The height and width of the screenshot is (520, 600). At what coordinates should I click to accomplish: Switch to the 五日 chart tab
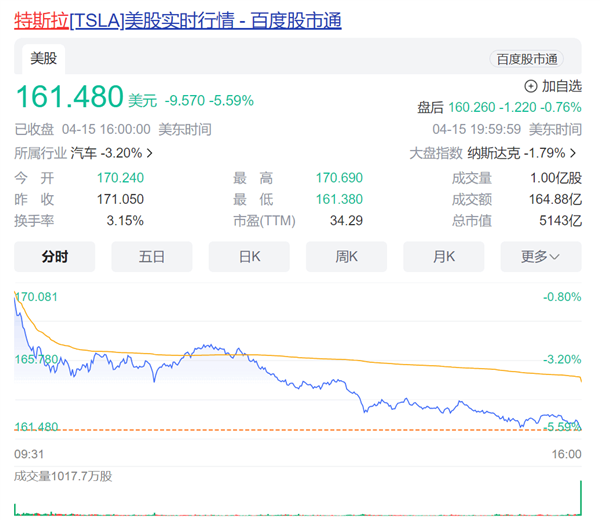point(152,256)
